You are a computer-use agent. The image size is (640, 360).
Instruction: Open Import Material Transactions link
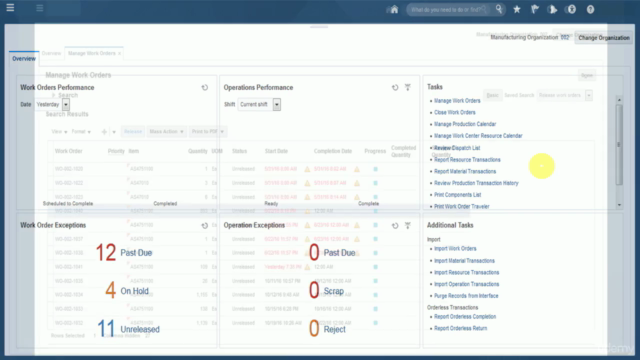click(464, 261)
